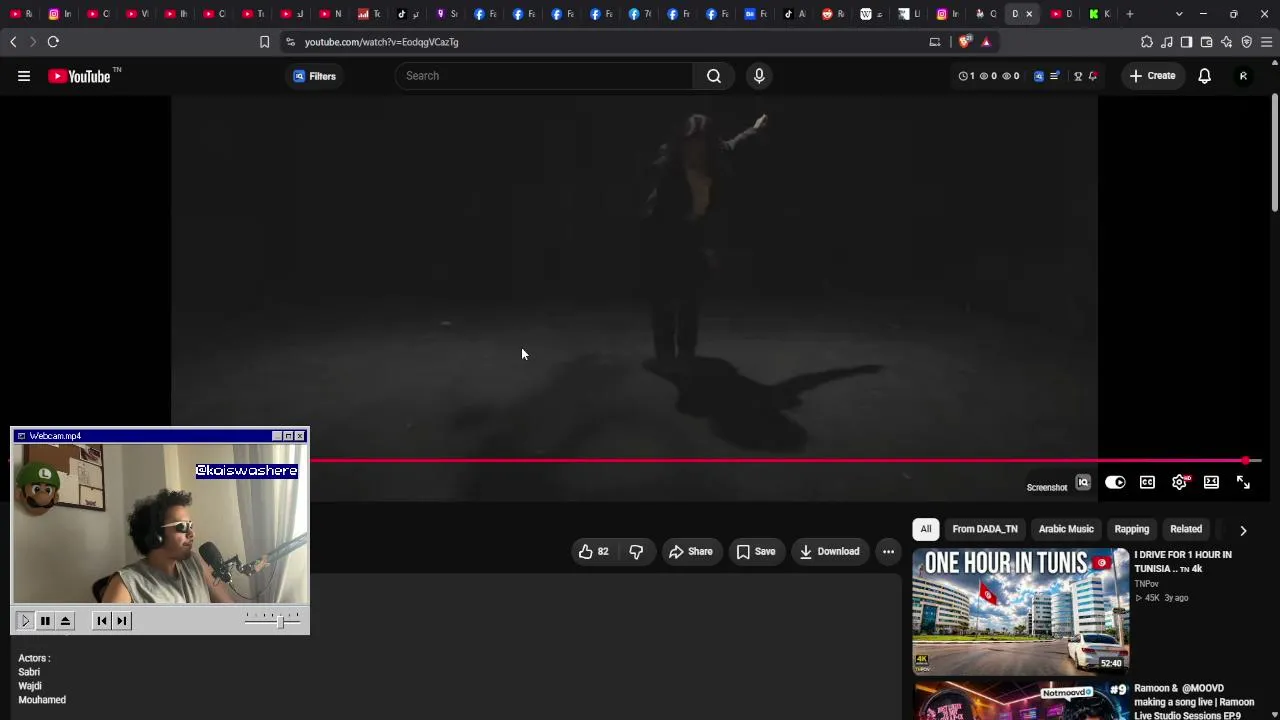Open the browser extensions puzzle icon

click(x=1147, y=42)
